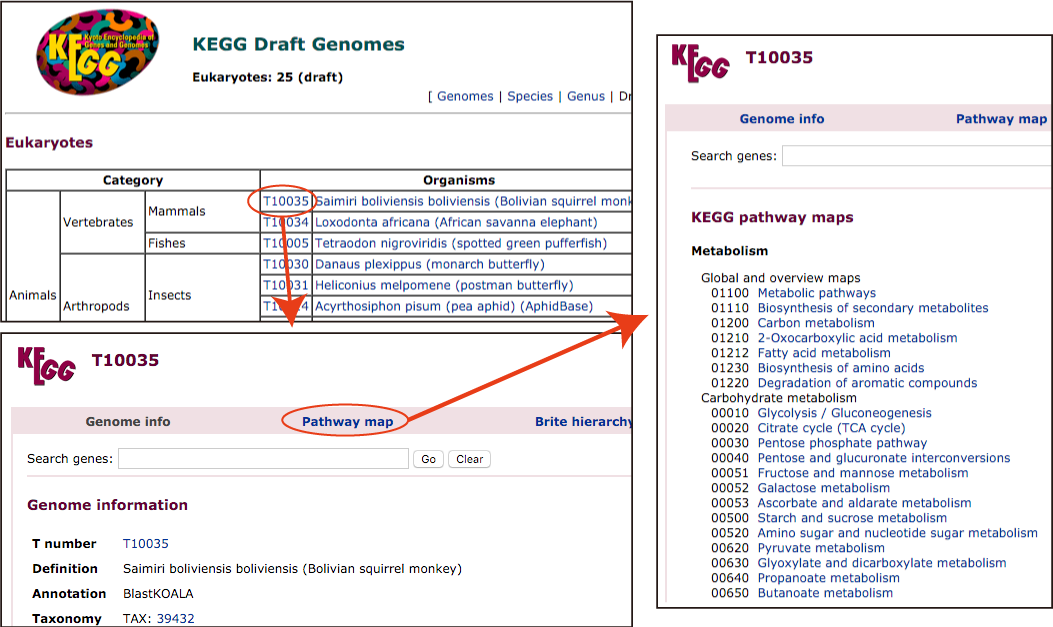Open the Genomes link in the top navigation
The width and height of the screenshot is (1053, 627).
pyautogui.click(x=465, y=96)
